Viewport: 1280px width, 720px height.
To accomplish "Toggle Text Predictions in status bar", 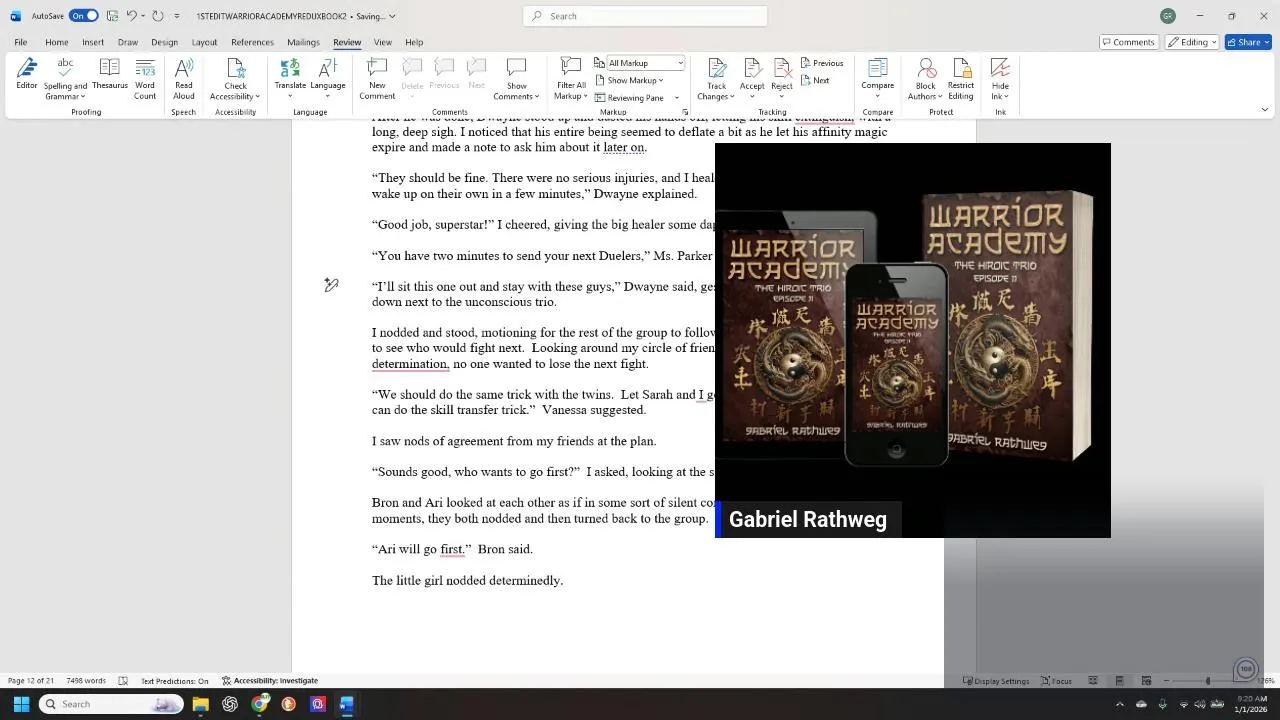I will pos(174,681).
